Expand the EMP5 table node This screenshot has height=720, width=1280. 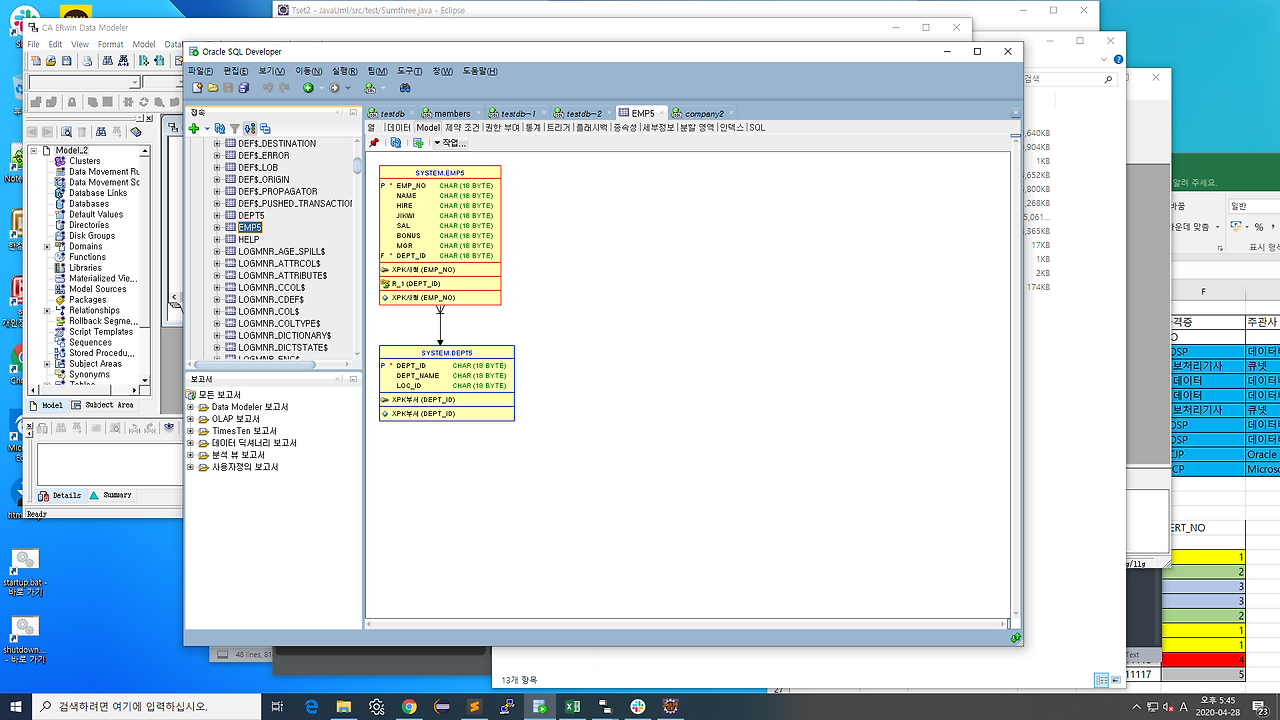coord(217,228)
